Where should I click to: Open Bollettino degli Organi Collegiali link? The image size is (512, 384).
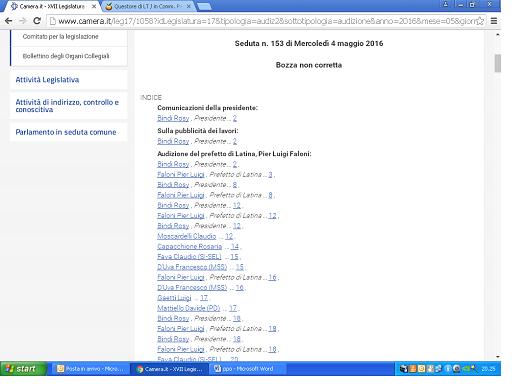coord(66,56)
